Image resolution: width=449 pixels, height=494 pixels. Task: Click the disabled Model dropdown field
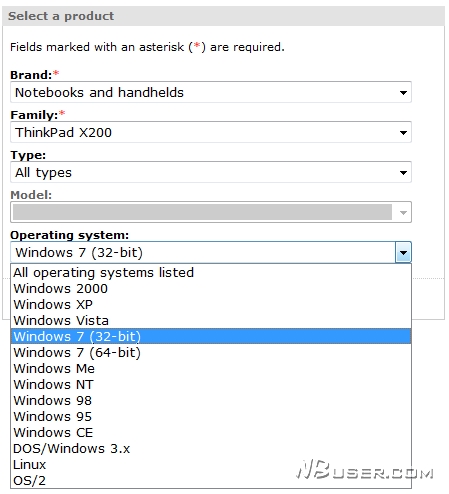pyautogui.click(x=211, y=212)
